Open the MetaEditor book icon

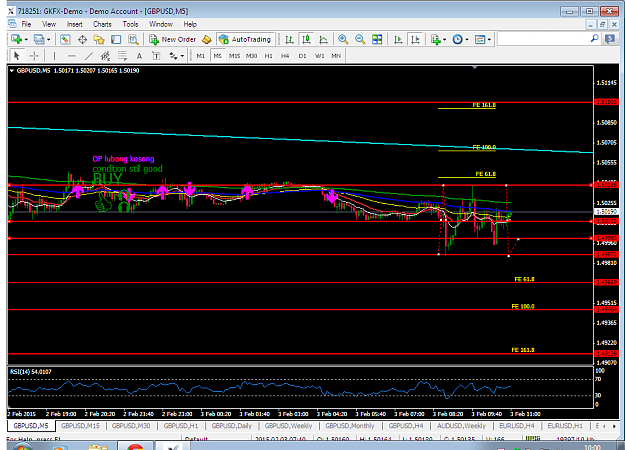coord(206,39)
